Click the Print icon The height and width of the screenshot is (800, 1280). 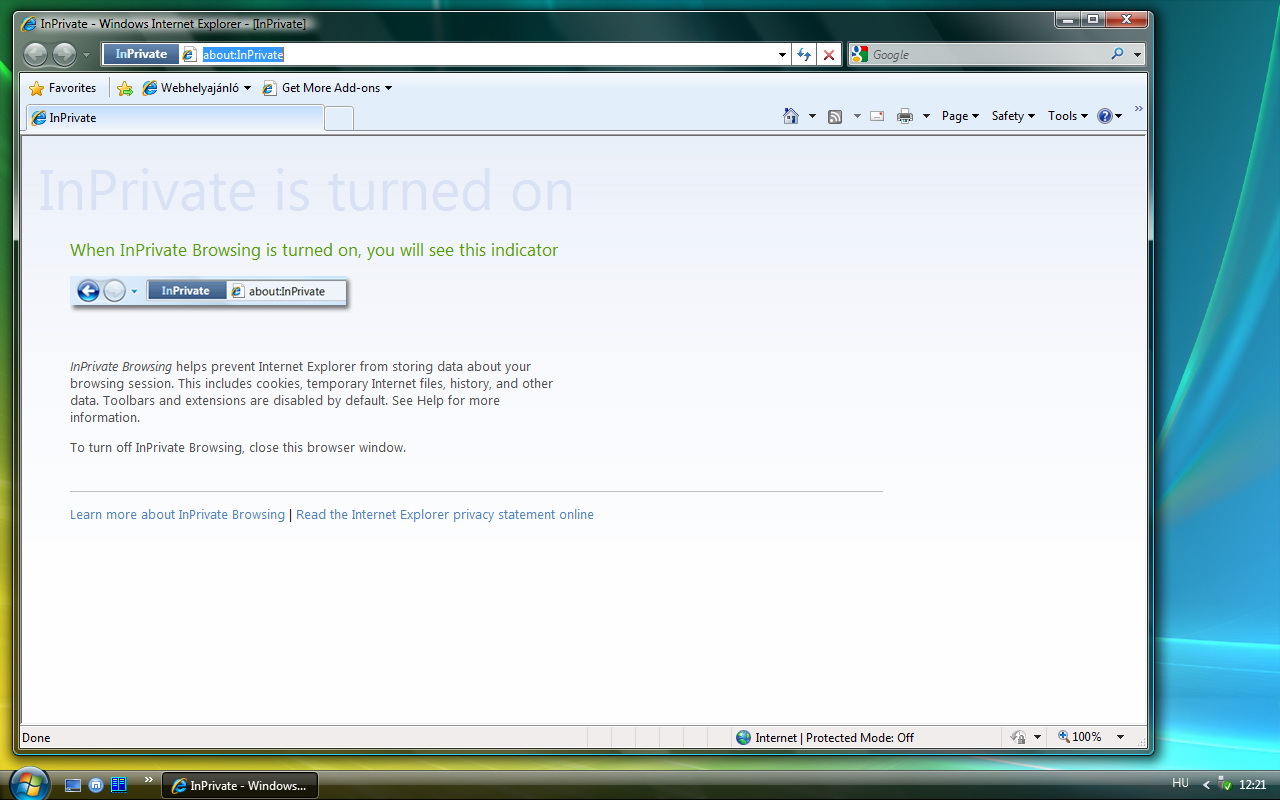(x=905, y=116)
